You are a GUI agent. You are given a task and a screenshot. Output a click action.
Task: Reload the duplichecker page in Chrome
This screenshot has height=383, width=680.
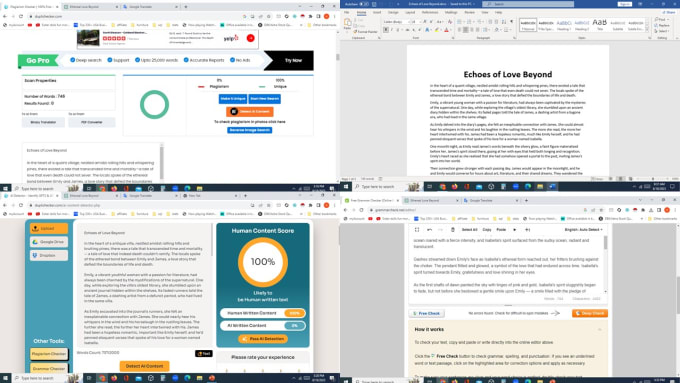click(x=21, y=16)
